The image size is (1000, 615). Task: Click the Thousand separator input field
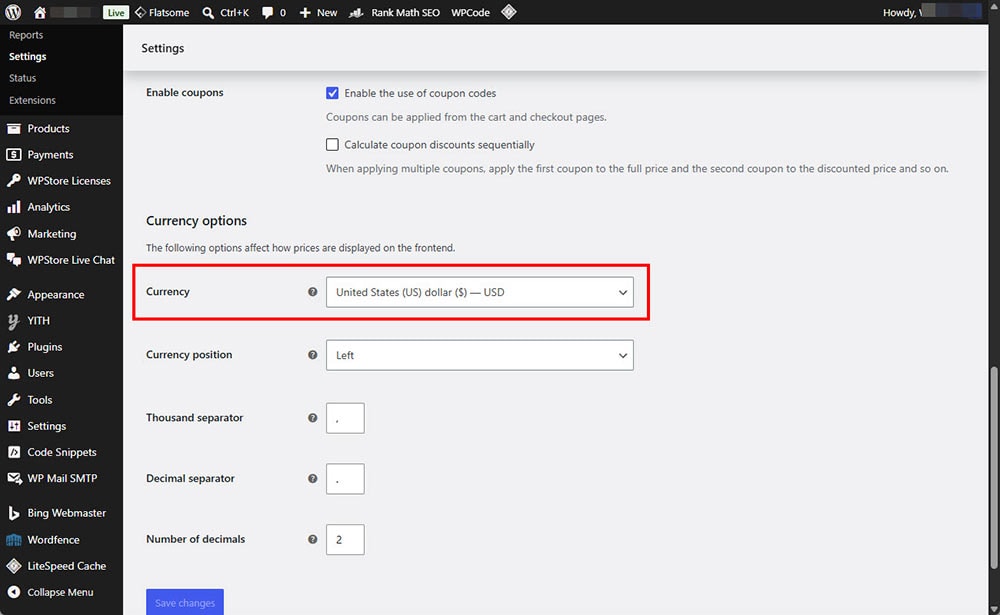tap(345, 418)
